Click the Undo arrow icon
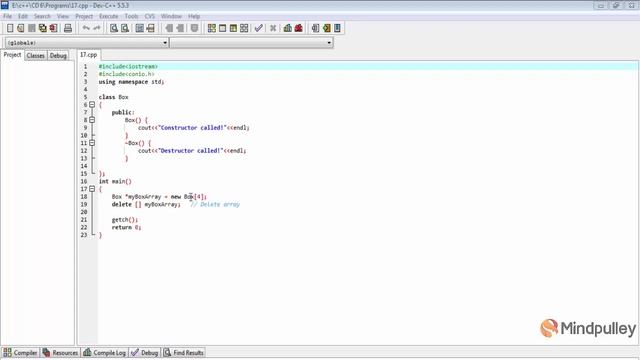 [86, 28]
